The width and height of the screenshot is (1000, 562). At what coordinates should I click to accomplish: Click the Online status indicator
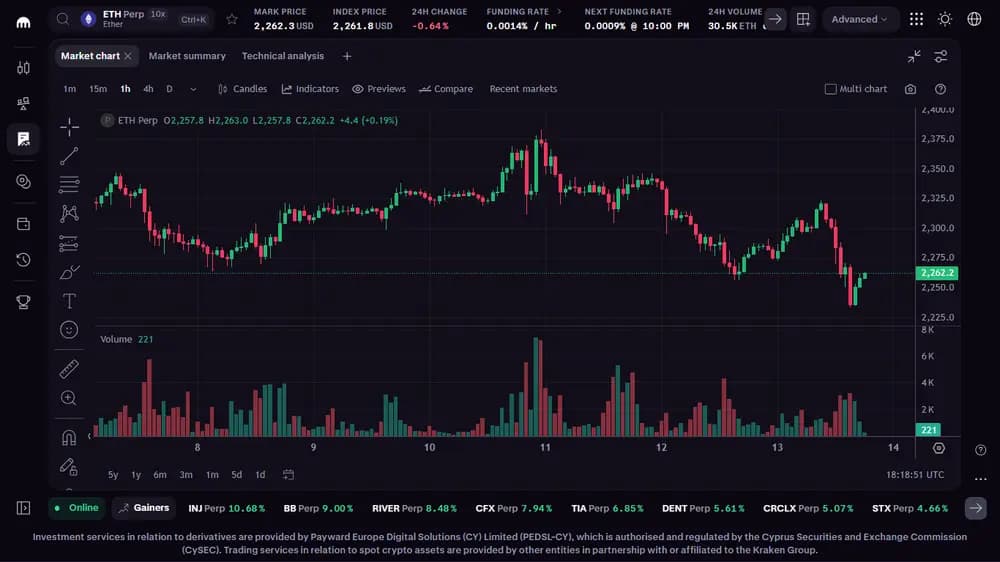click(77, 508)
